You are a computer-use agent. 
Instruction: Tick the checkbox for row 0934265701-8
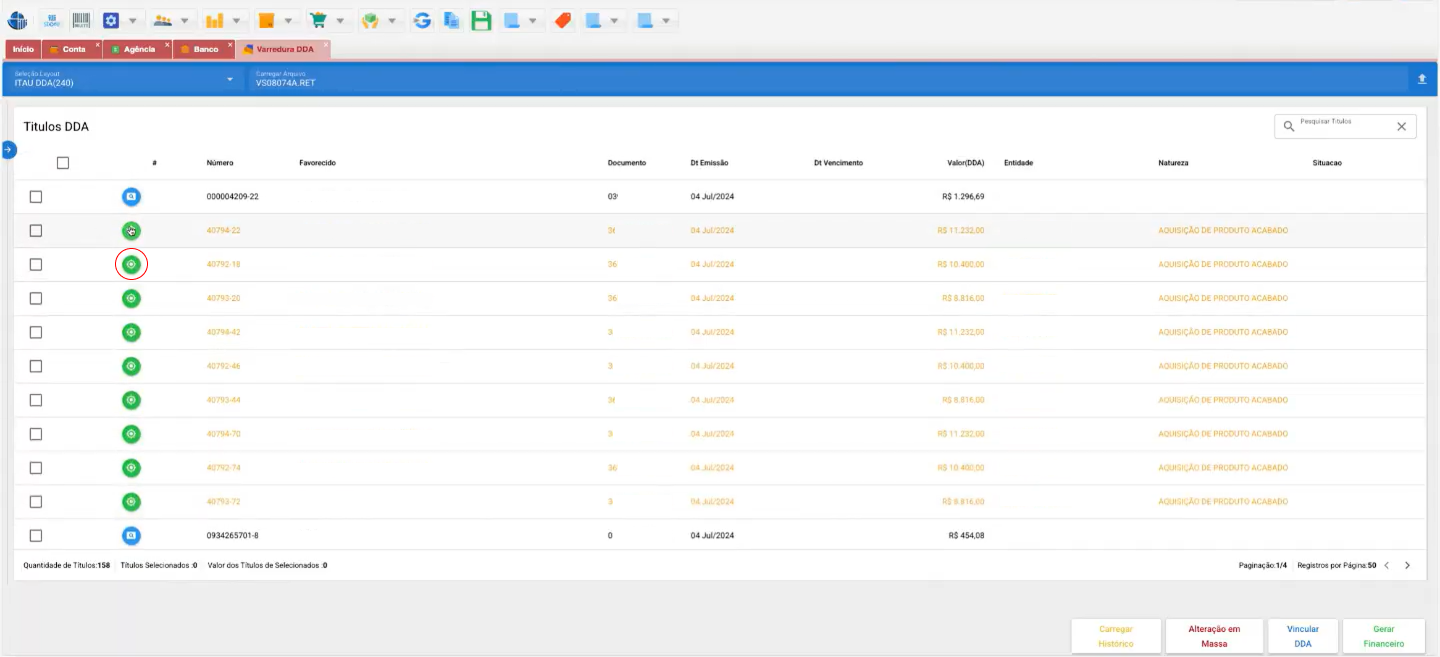pos(36,536)
